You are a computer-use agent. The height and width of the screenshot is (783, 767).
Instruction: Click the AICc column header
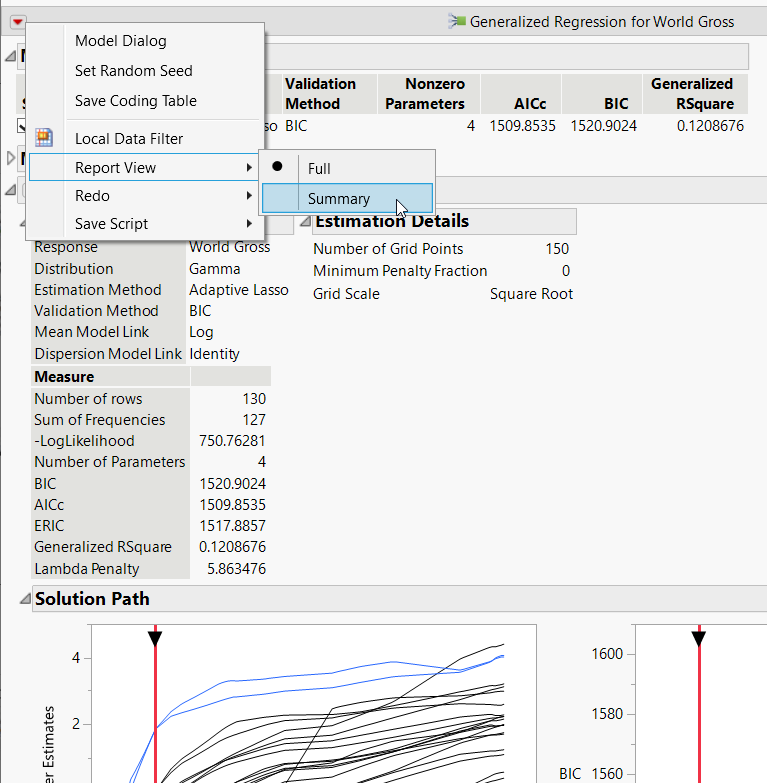coord(521,103)
